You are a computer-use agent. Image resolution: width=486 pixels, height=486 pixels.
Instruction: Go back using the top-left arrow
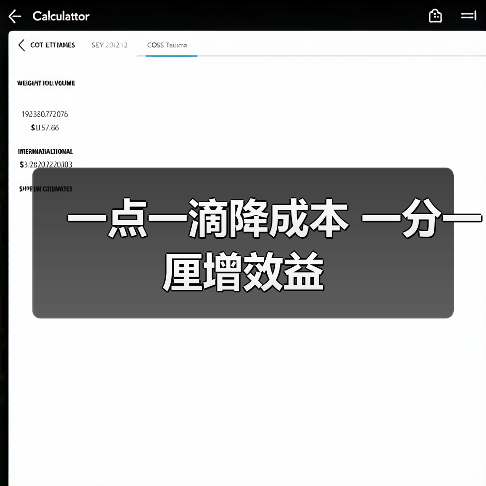coord(15,16)
